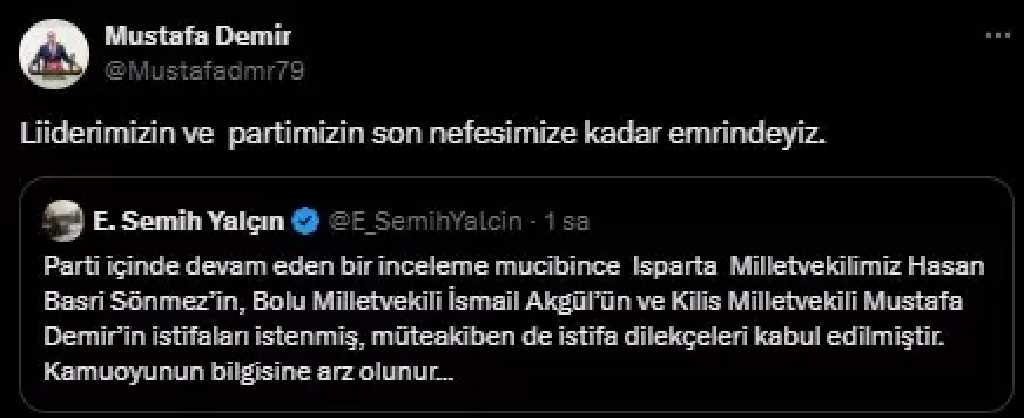Click the blue verified badge beside Yalçın

307,222
